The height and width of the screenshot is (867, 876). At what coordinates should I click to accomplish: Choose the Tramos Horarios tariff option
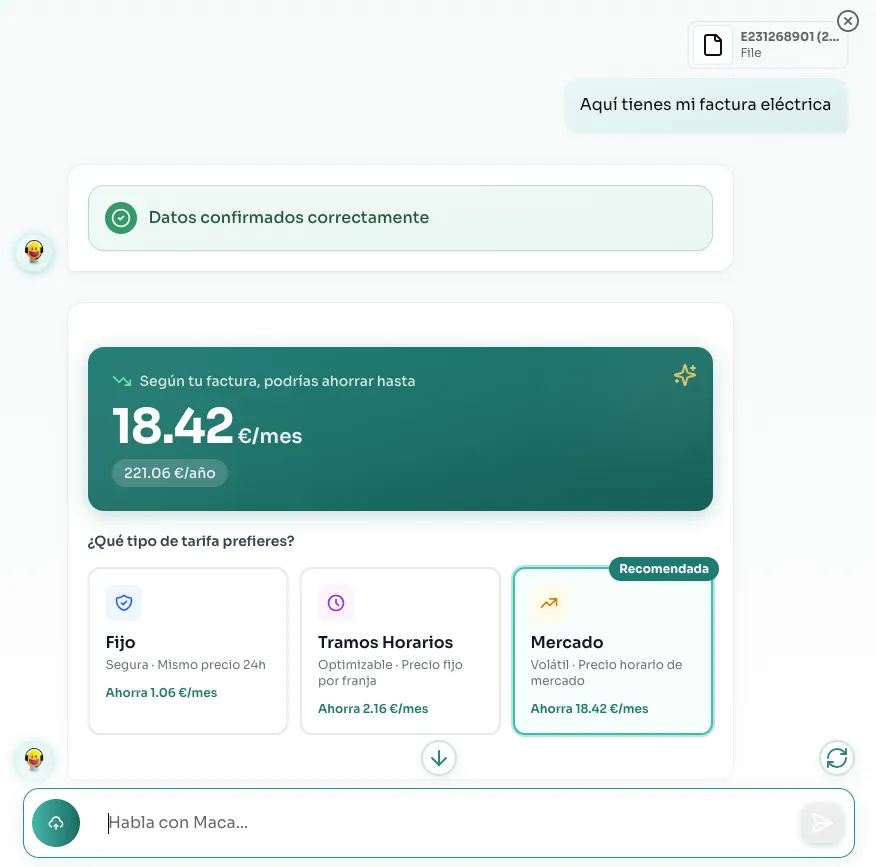tap(400, 650)
